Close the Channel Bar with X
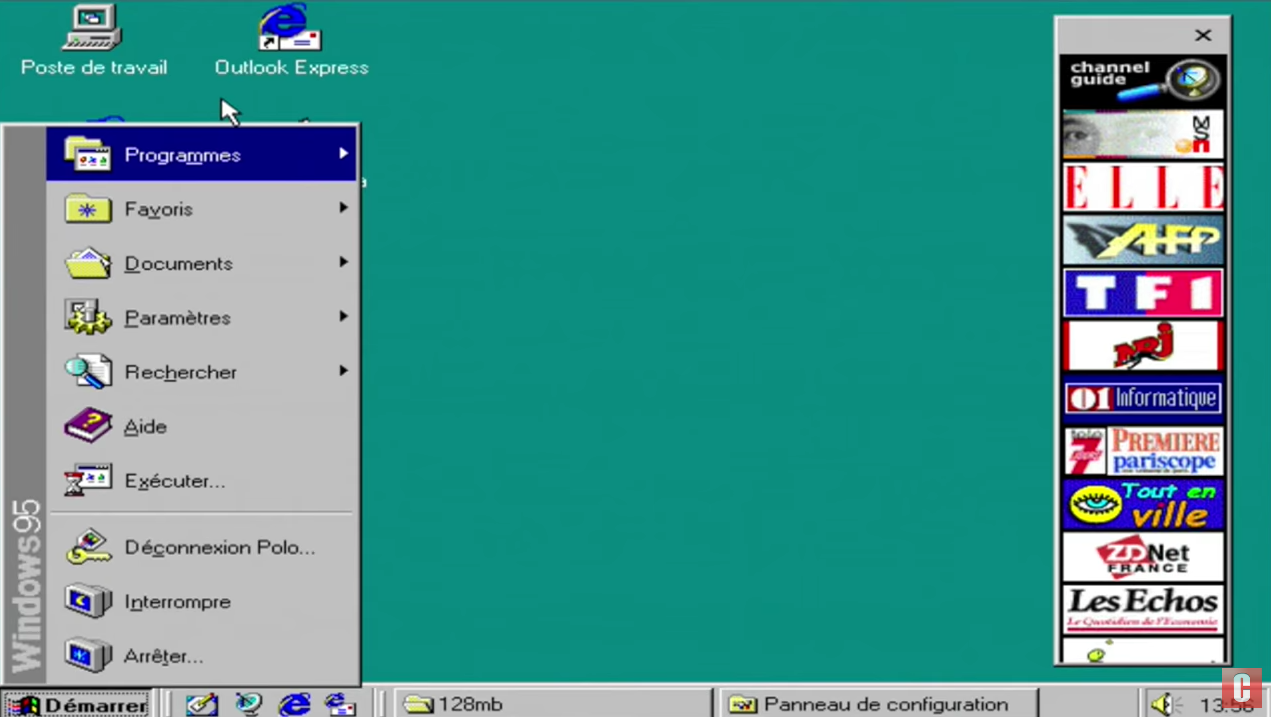Screen dimensions: 1271x717 tap(1203, 35)
